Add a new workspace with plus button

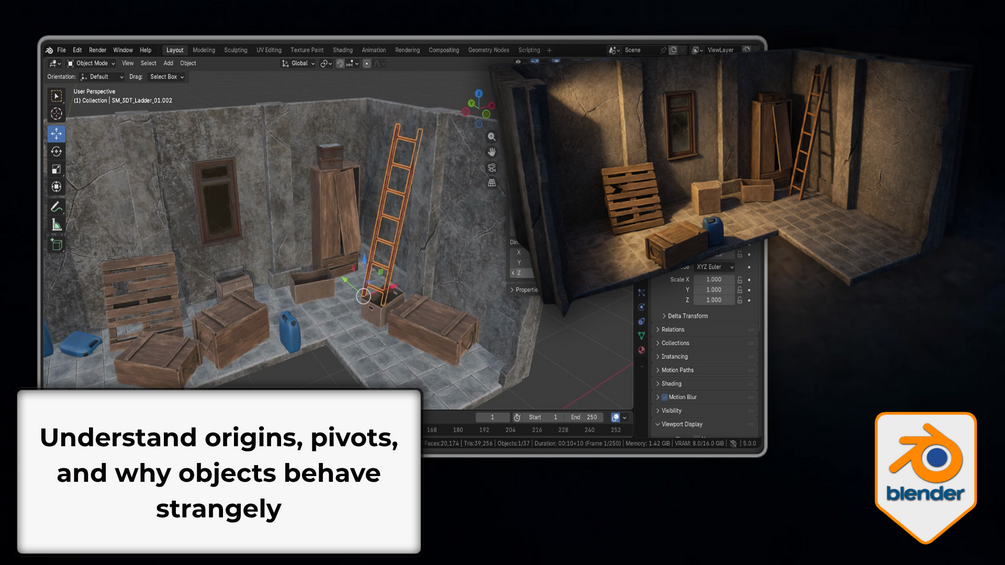coord(549,50)
